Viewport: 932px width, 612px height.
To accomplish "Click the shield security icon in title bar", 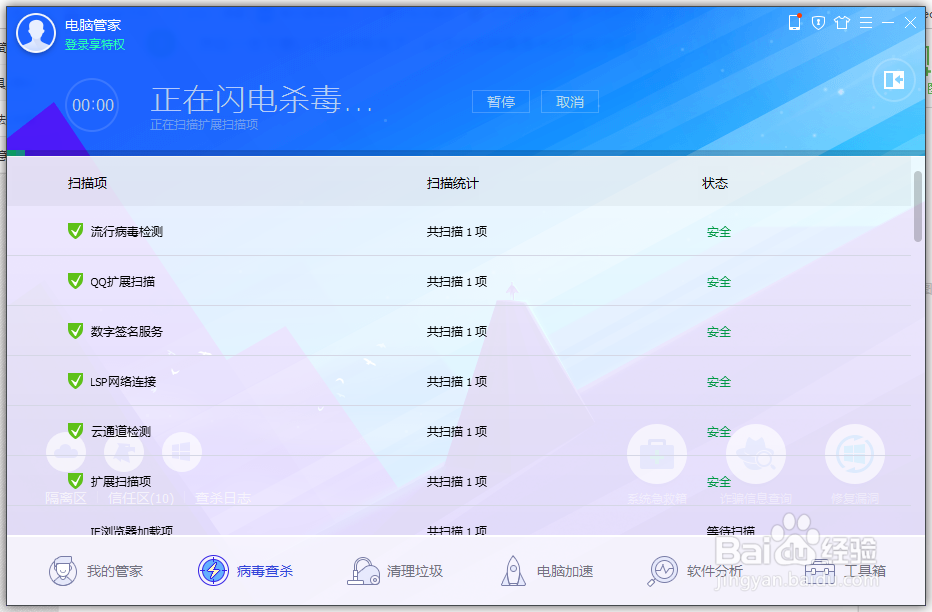I will (818, 23).
